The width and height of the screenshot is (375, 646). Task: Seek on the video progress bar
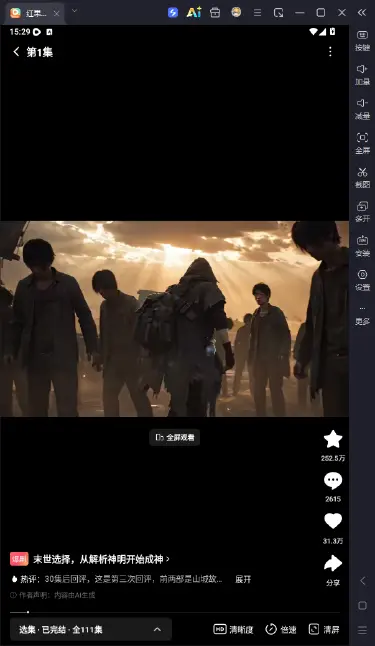coord(175,612)
